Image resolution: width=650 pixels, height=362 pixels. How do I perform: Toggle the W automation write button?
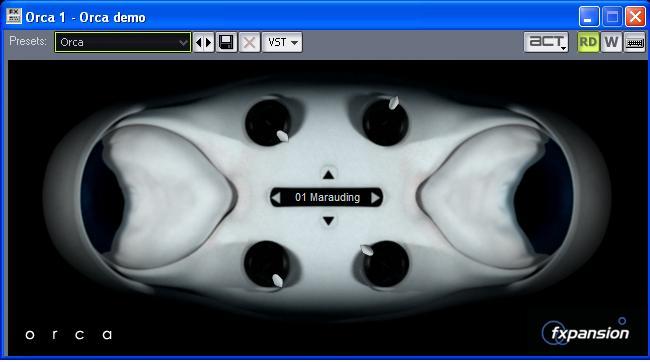coord(611,42)
